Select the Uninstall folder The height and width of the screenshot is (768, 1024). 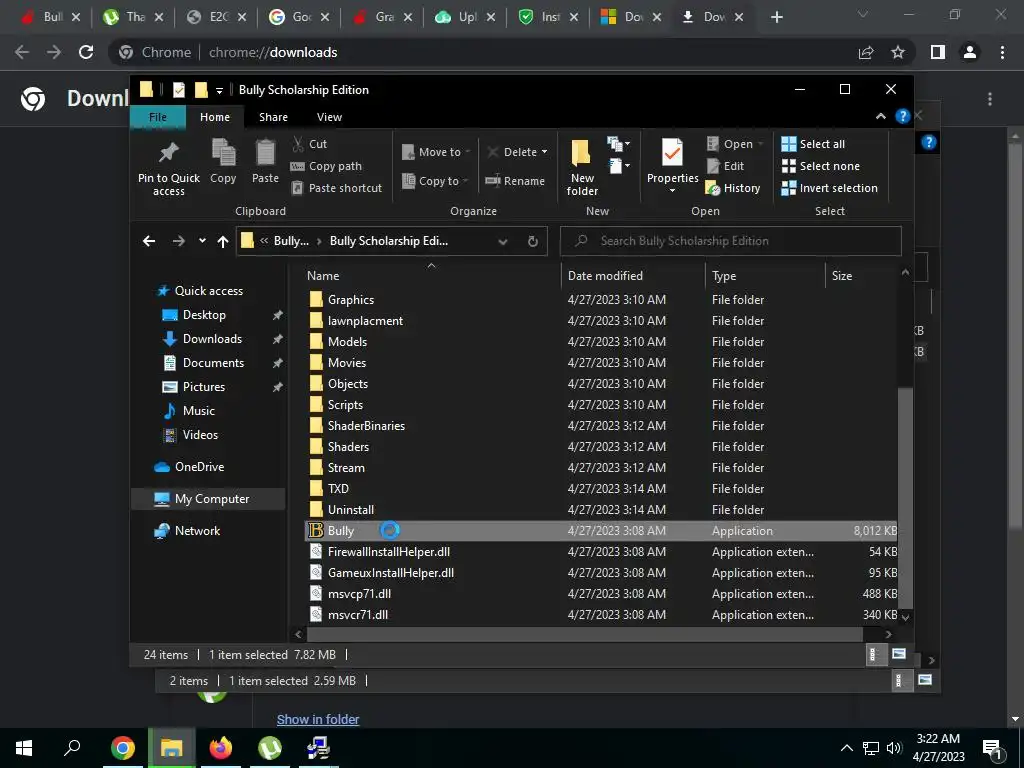tap(601, 509)
